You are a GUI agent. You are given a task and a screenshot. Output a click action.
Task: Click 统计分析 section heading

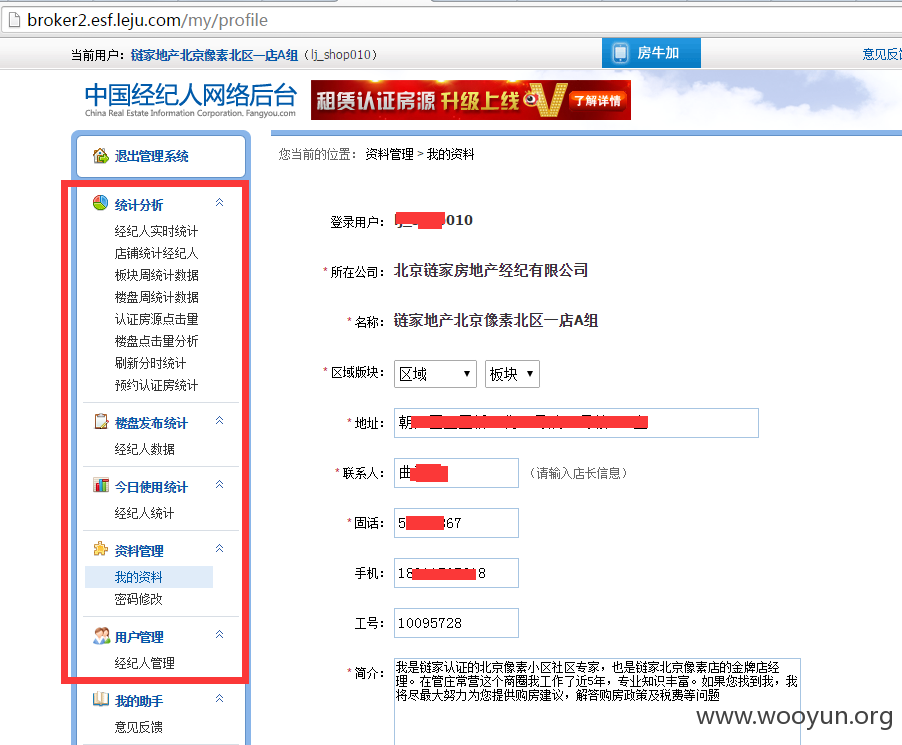(x=139, y=205)
